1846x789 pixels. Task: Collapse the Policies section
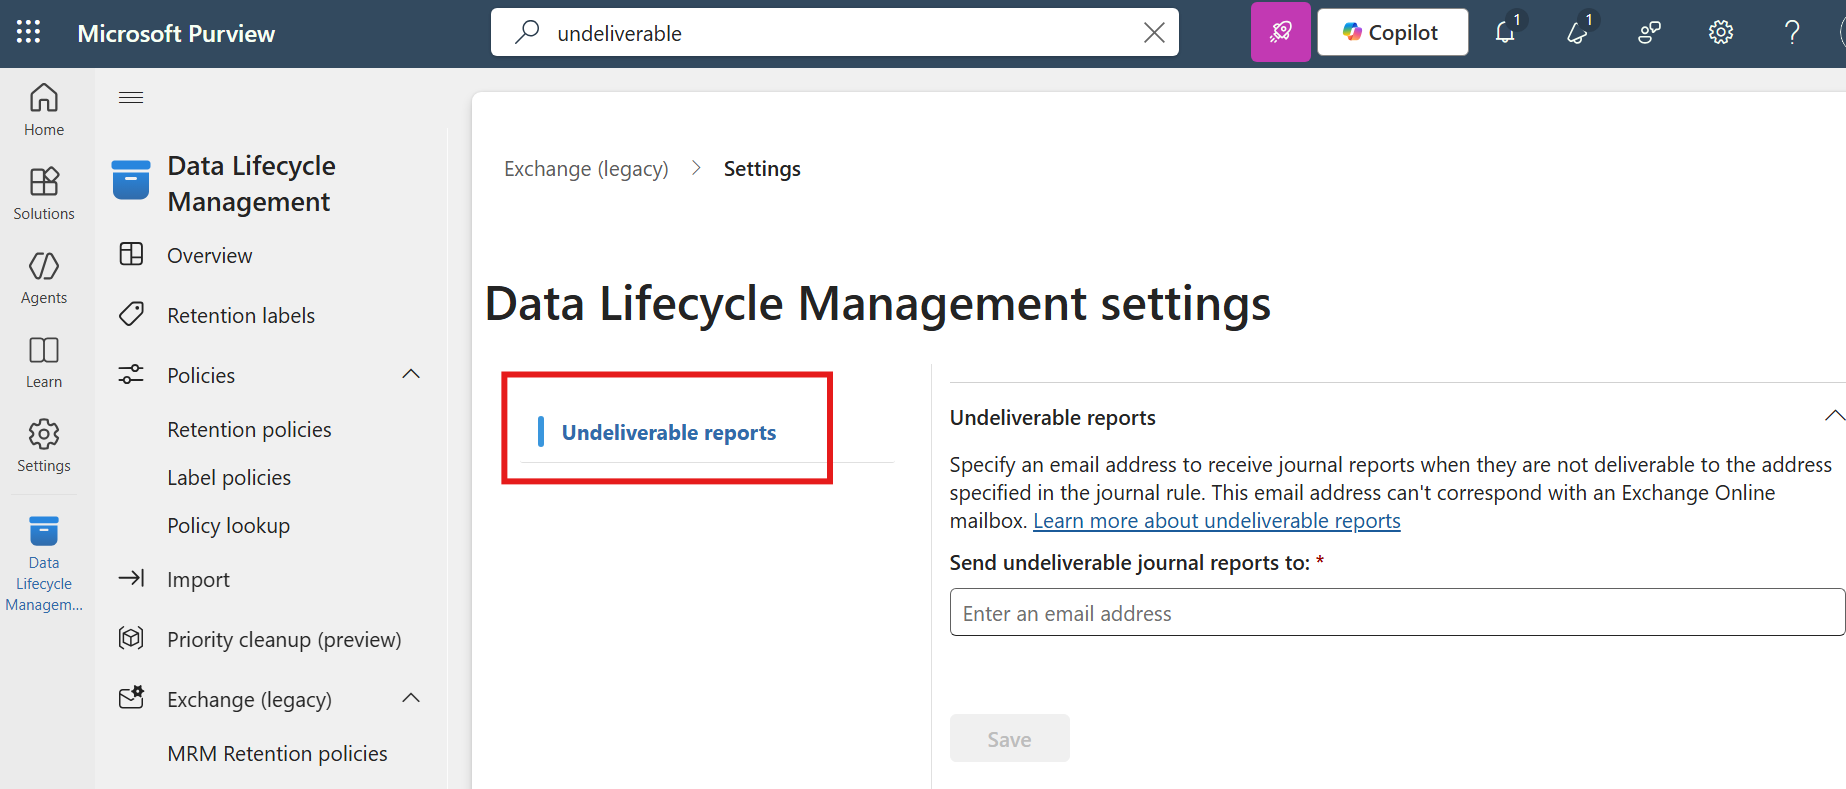tap(411, 375)
